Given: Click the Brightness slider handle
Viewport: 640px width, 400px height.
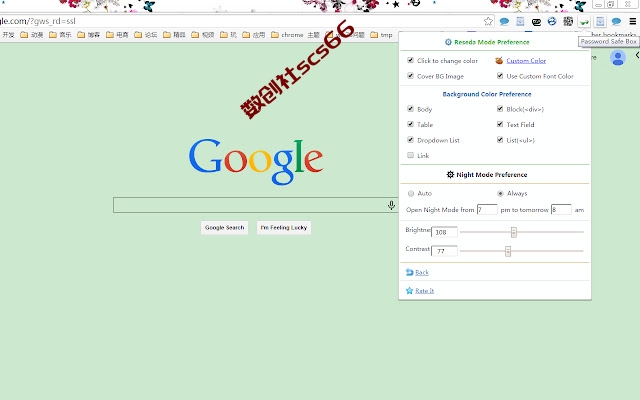Looking at the screenshot, I should 513,232.
